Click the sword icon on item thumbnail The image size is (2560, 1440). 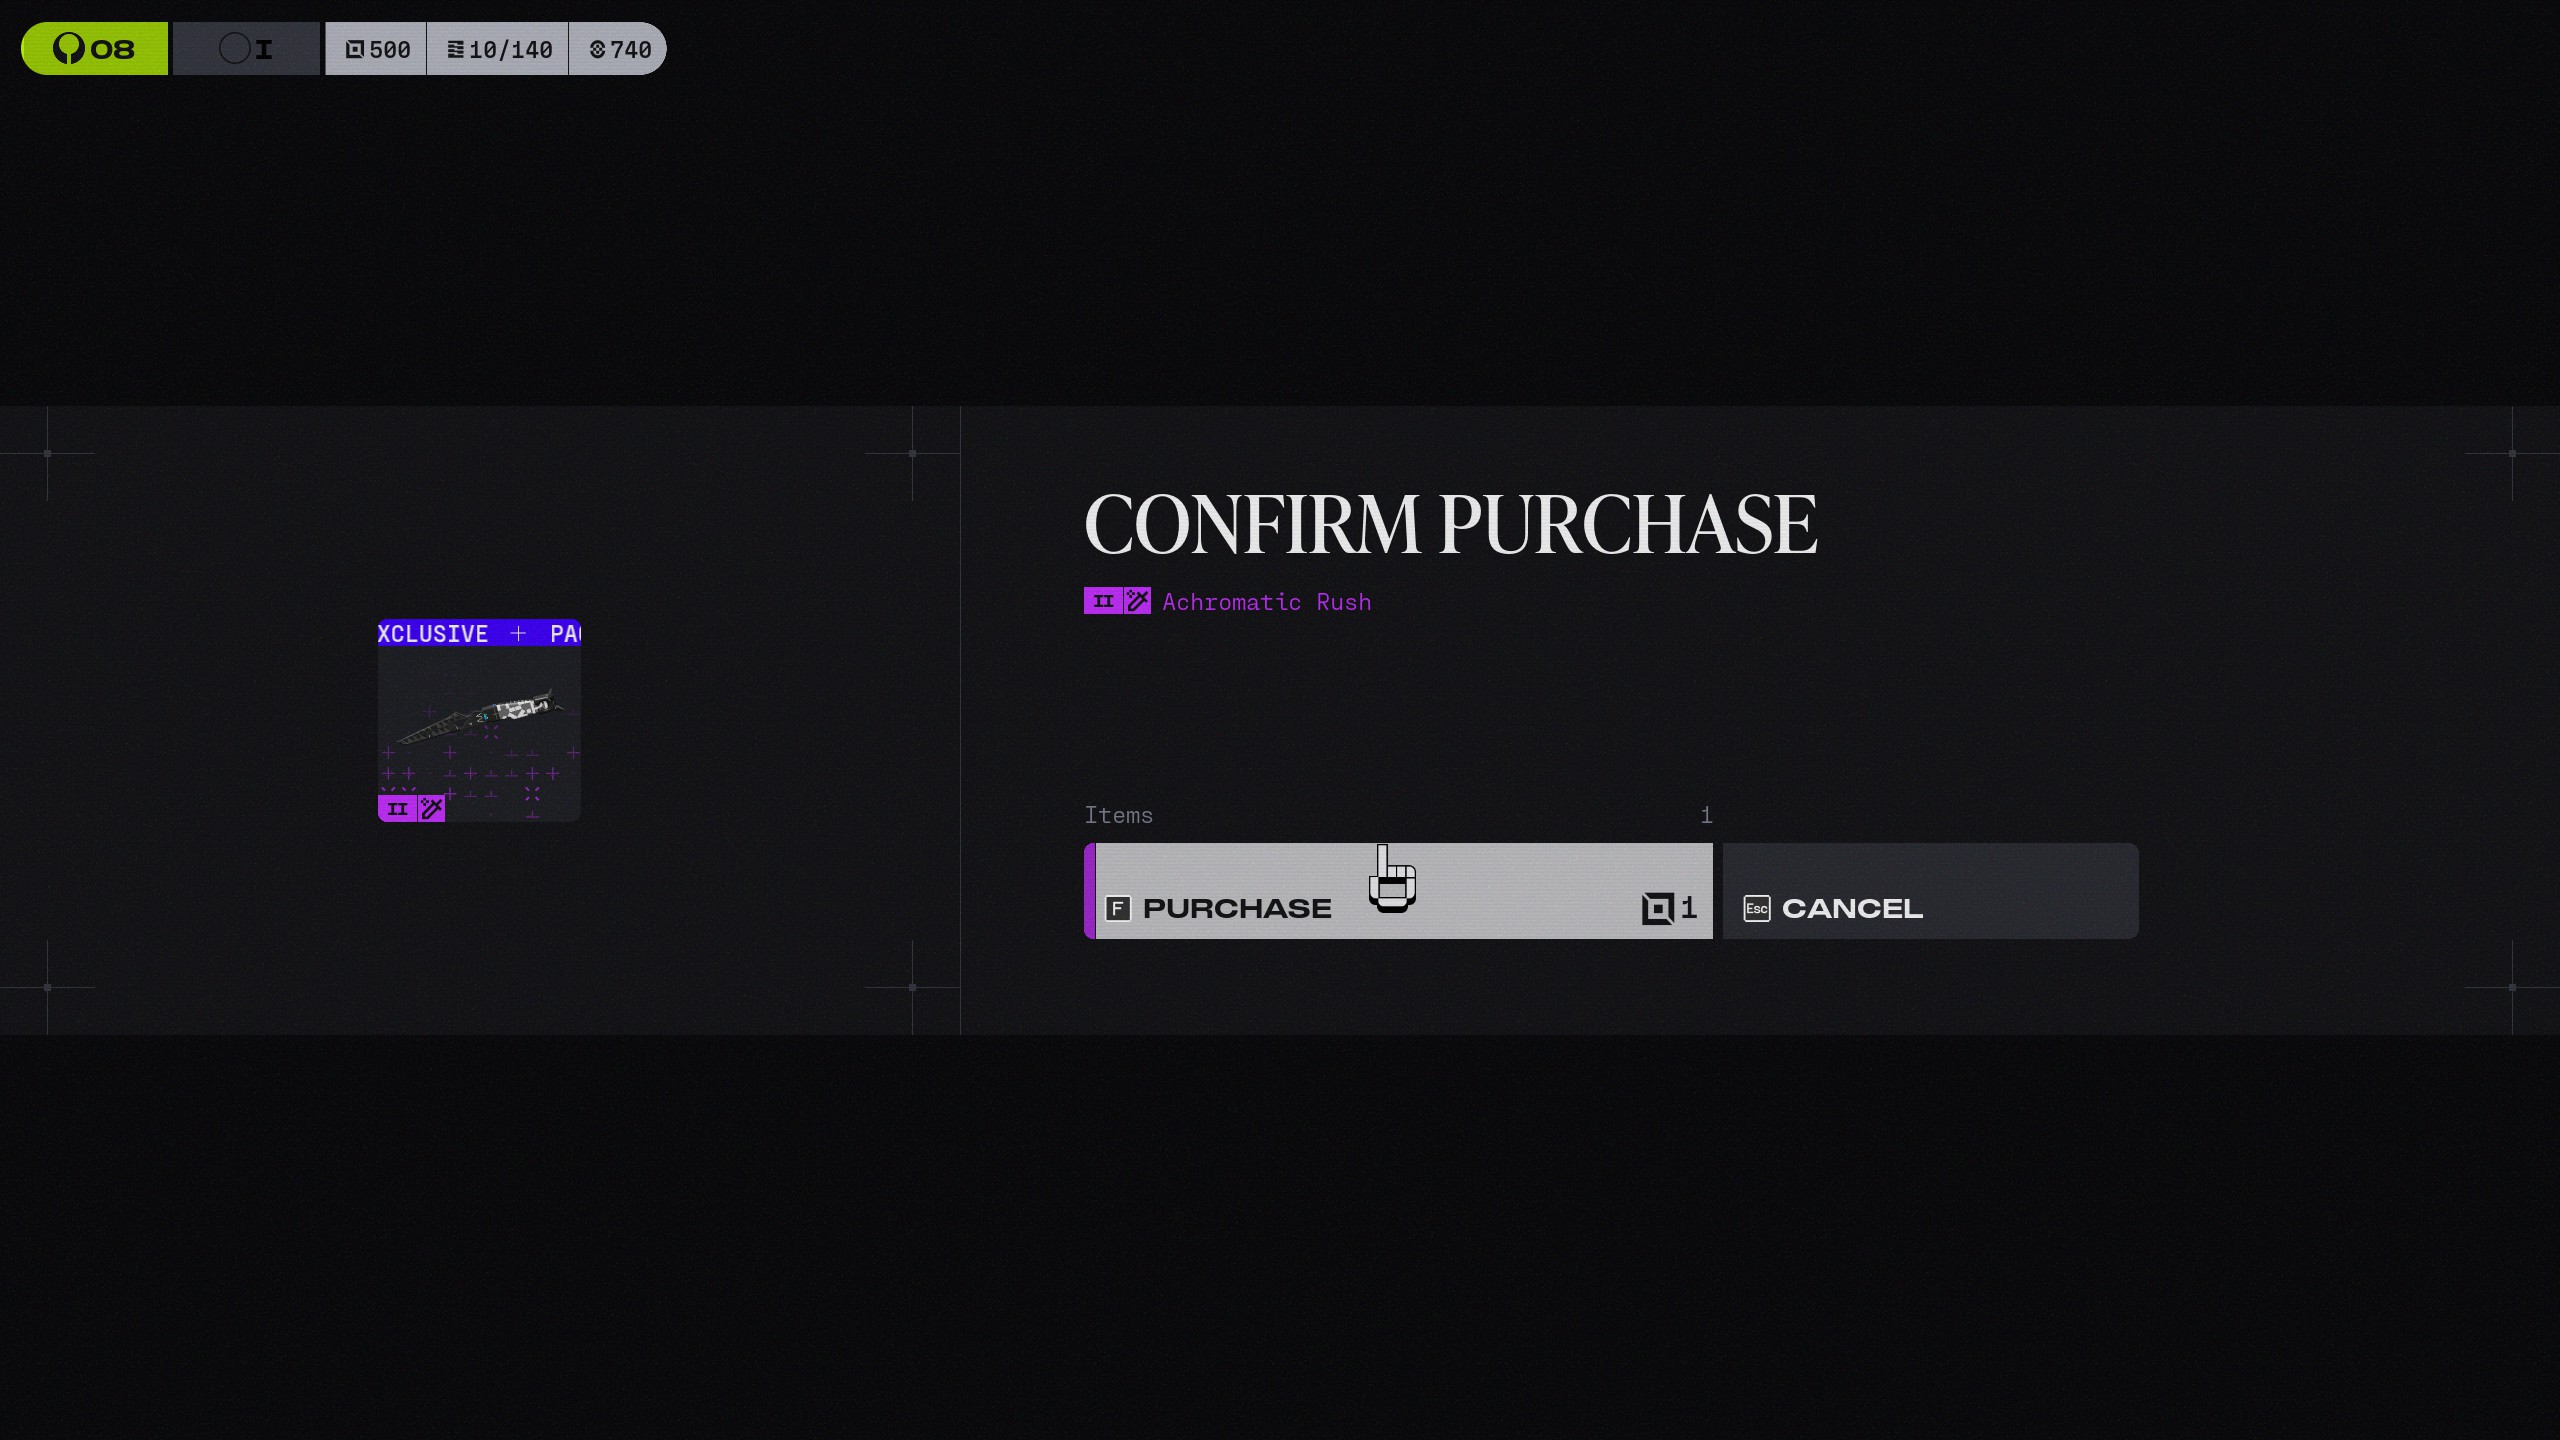[431, 809]
